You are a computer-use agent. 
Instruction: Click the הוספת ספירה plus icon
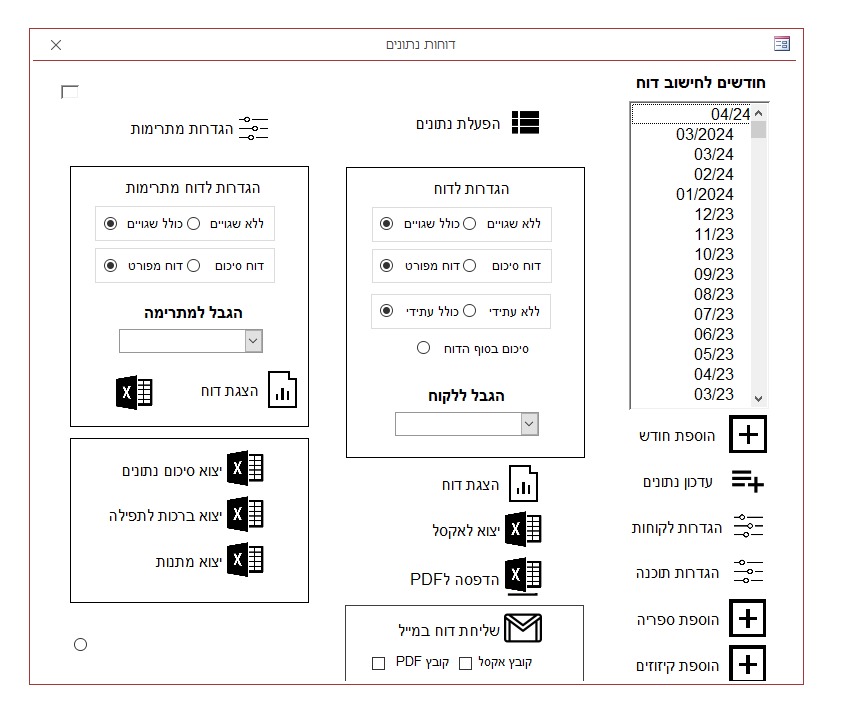(748, 618)
